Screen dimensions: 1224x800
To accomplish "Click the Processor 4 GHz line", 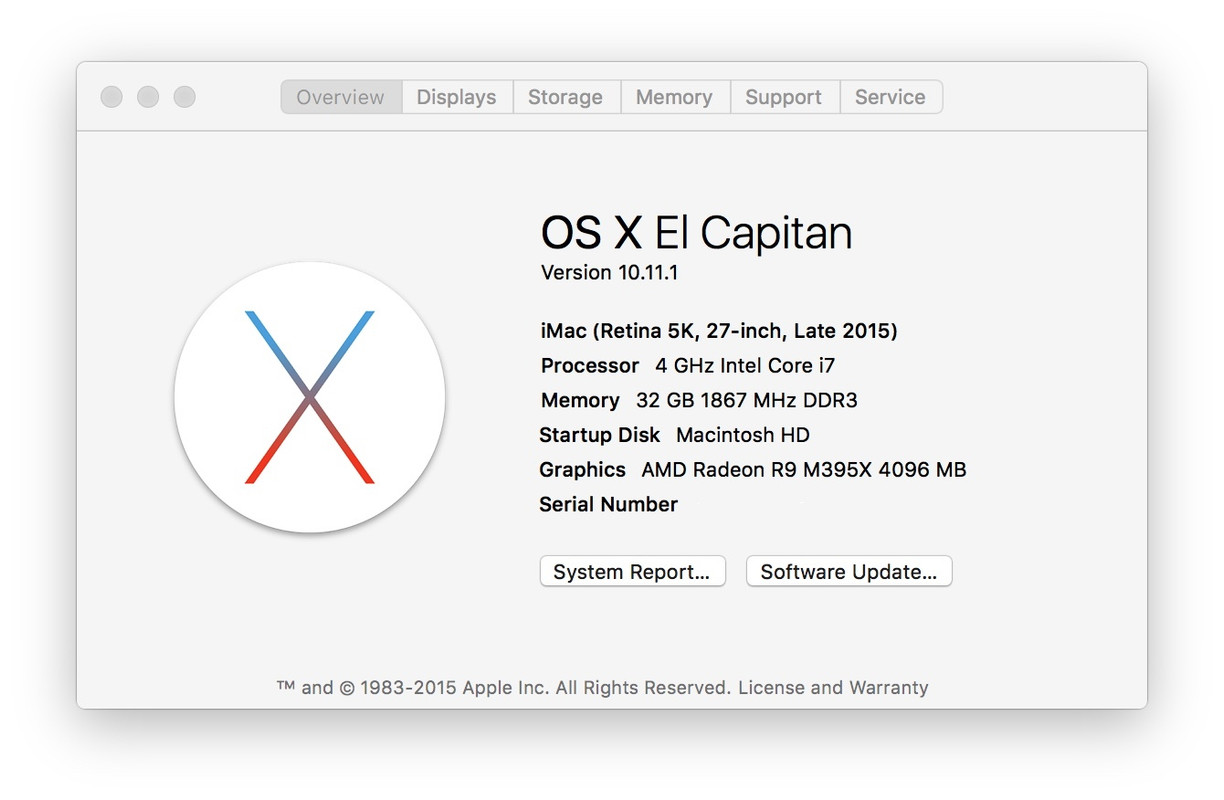I will tap(688, 366).
